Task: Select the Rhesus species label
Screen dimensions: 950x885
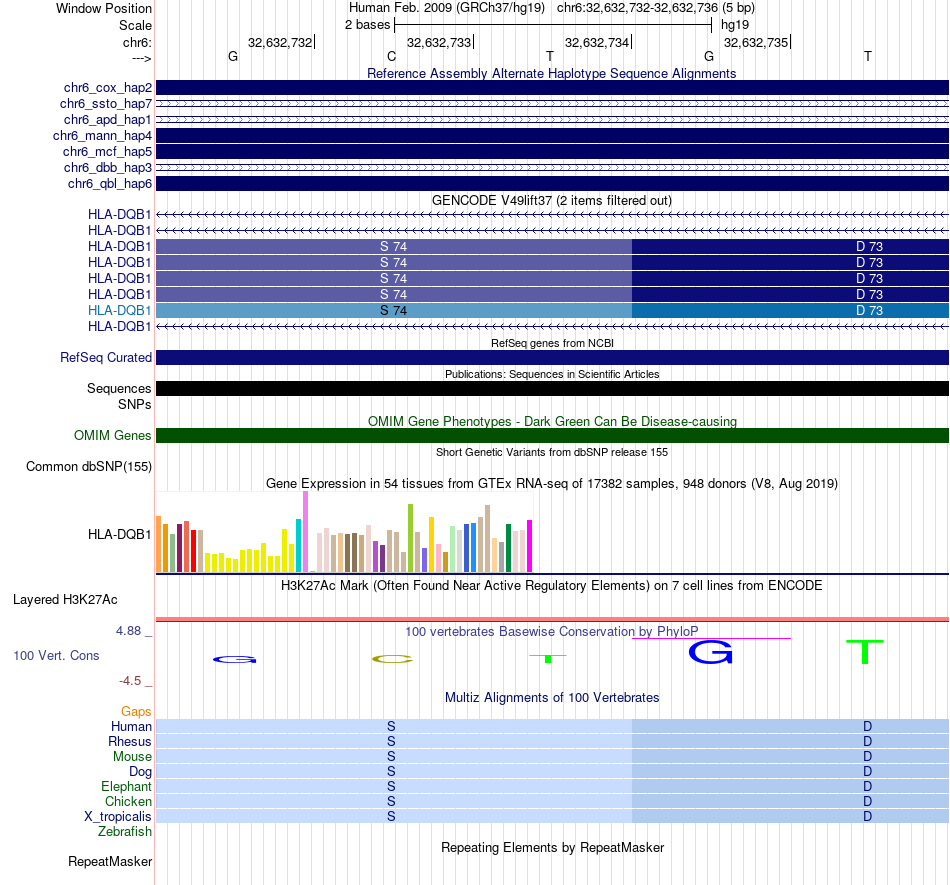Action: click(x=130, y=741)
